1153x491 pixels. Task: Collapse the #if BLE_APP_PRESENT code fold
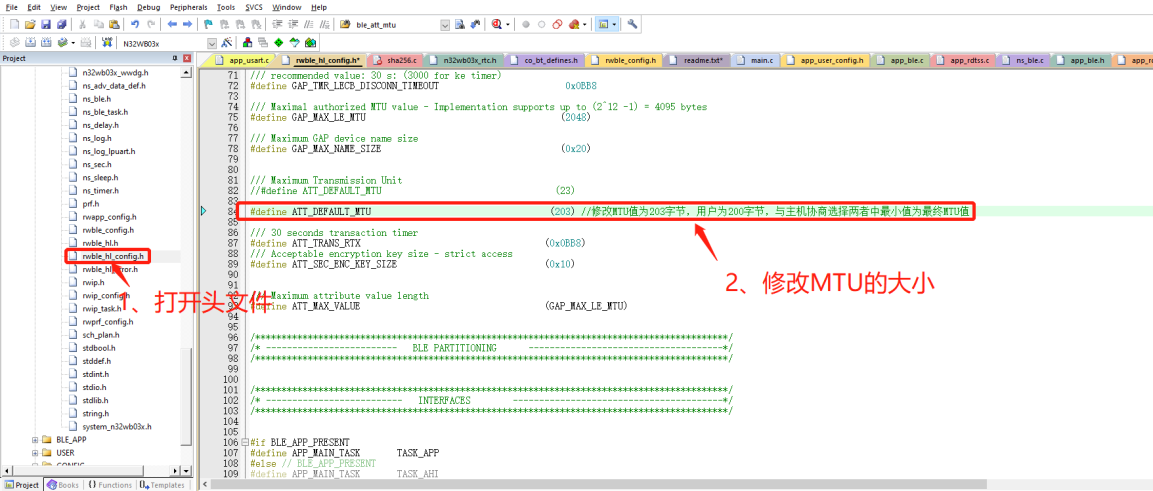pyautogui.click(x=247, y=442)
